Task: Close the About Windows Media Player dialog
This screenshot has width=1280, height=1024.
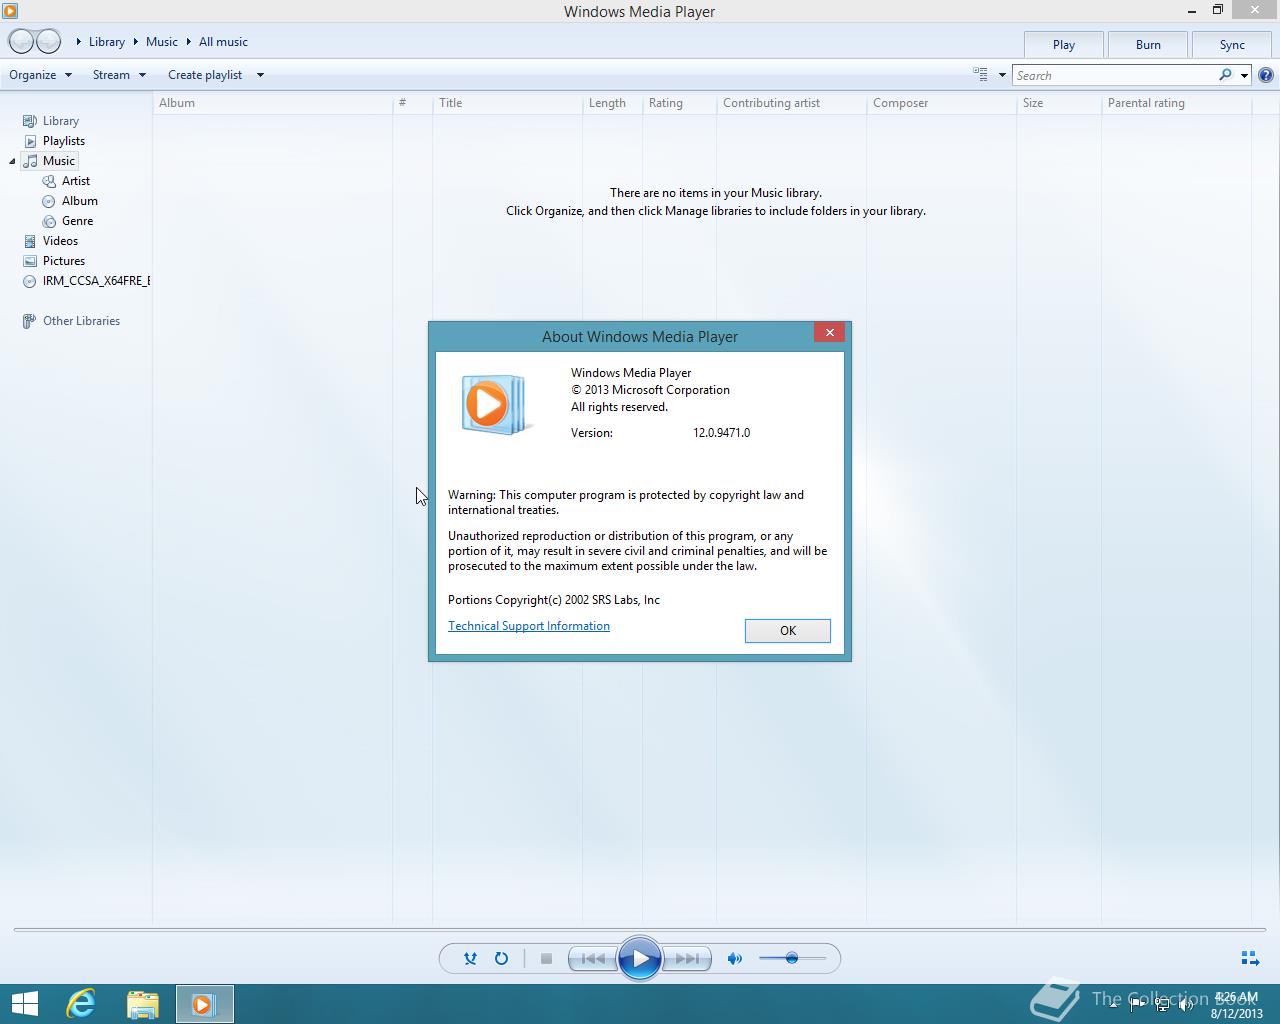Action: click(829, 332)
